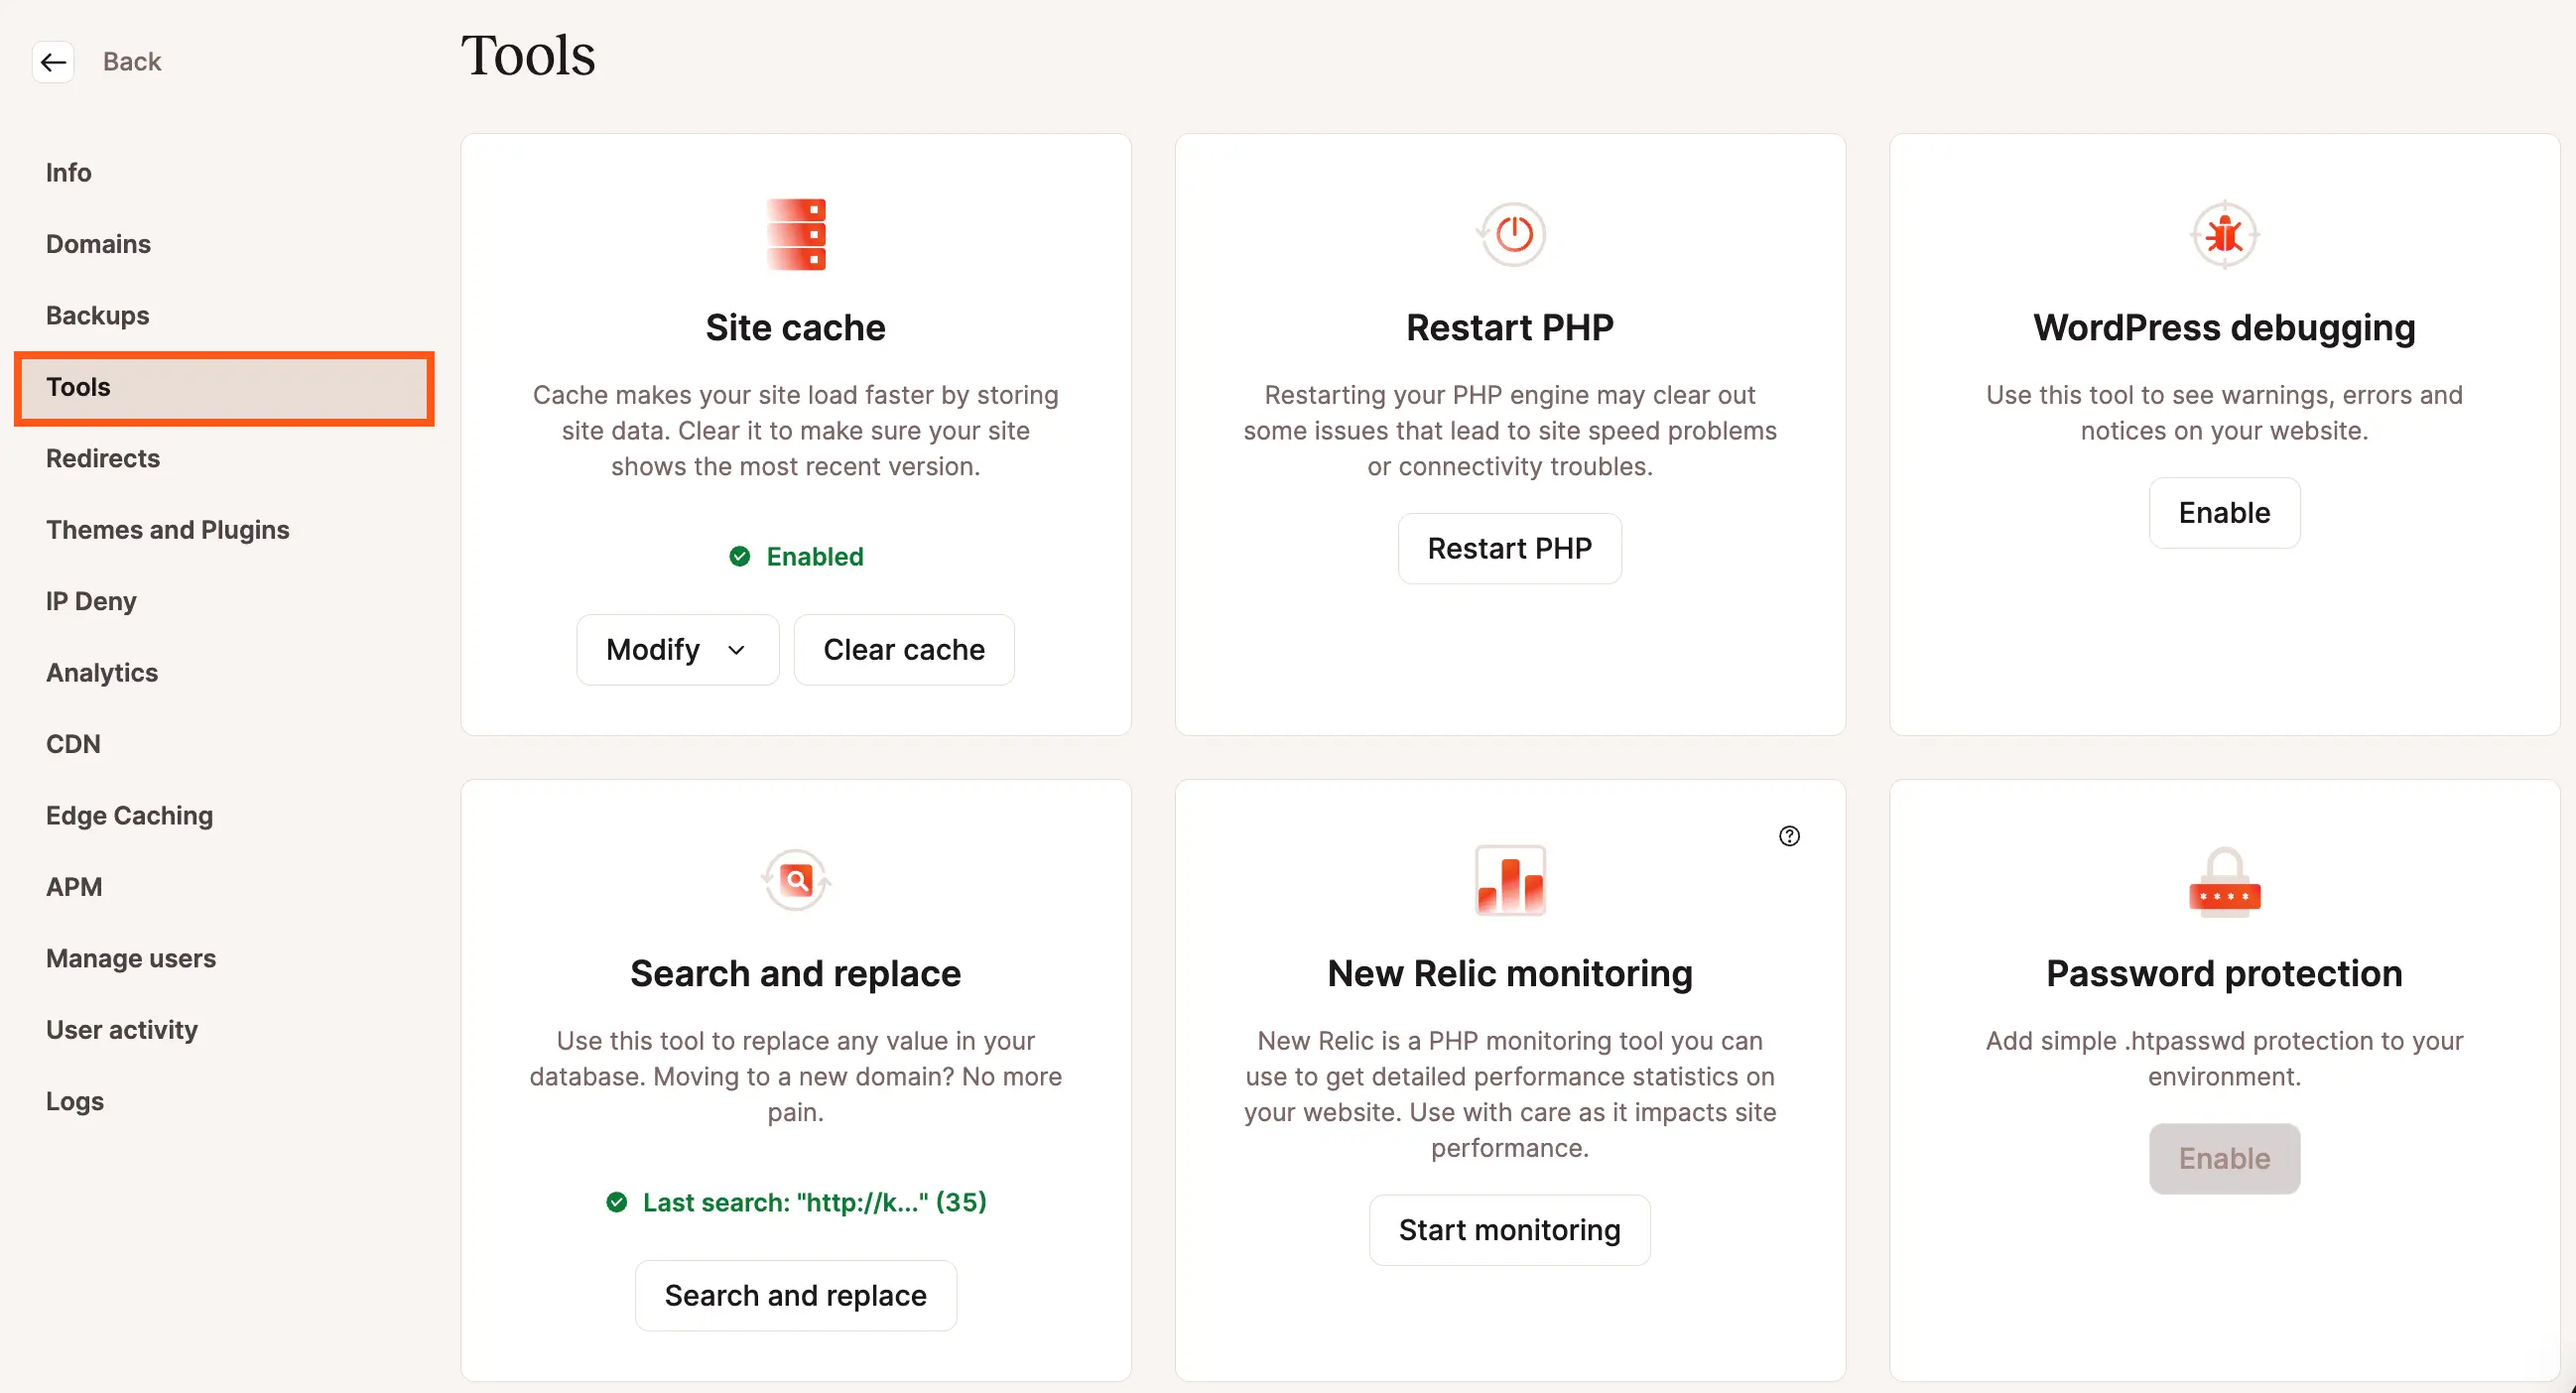Click the WordPress debugging bug icon
The height and width of the screenshot is (1393, 2576).
pyautogui.click(x=2225, y=233)
